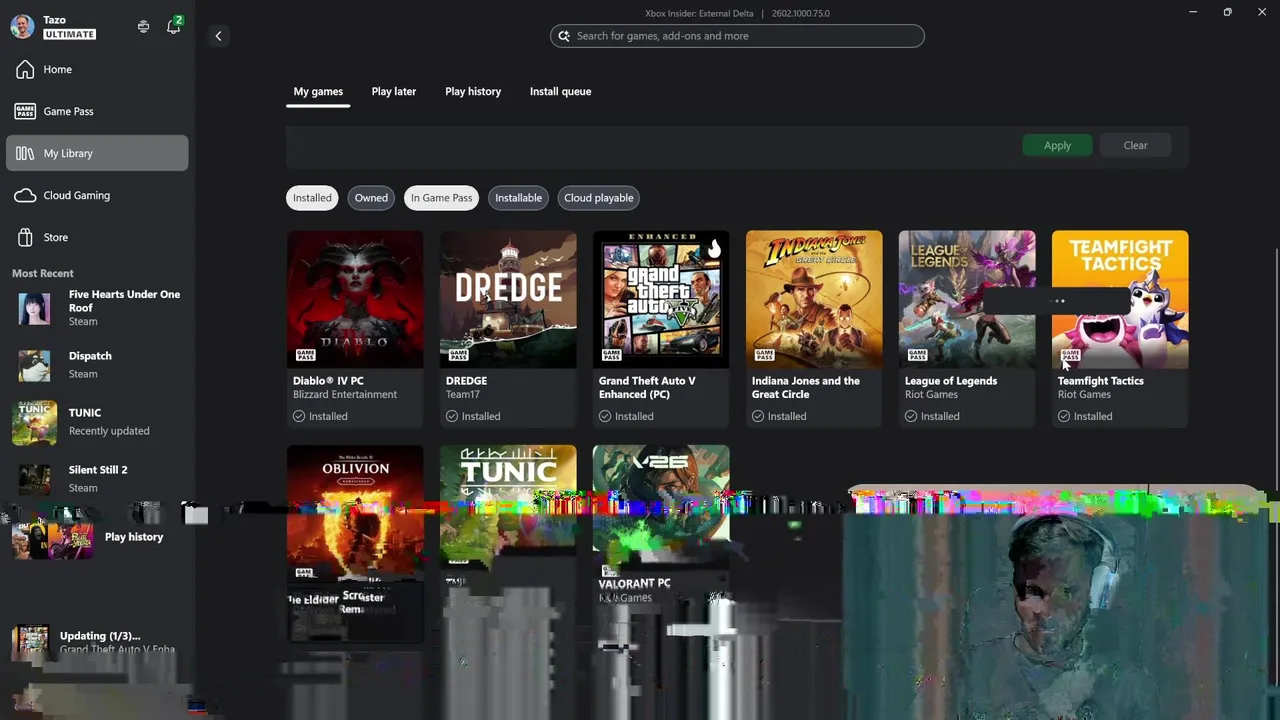Click Blizzard Entertainment publisher text
The height and width of the screenshot is (720, 1280).
[345, 395]
